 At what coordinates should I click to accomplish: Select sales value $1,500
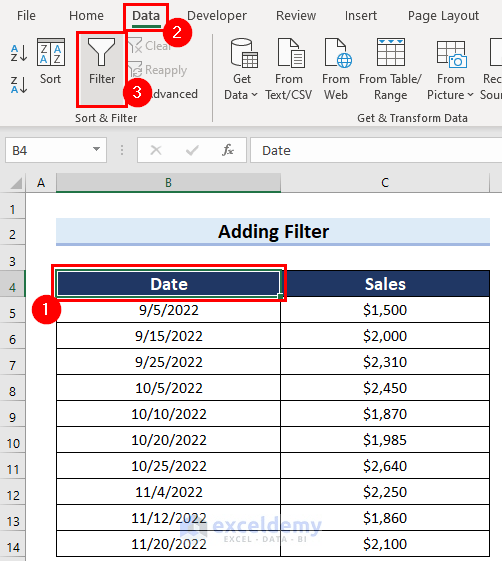click(385, 310)
